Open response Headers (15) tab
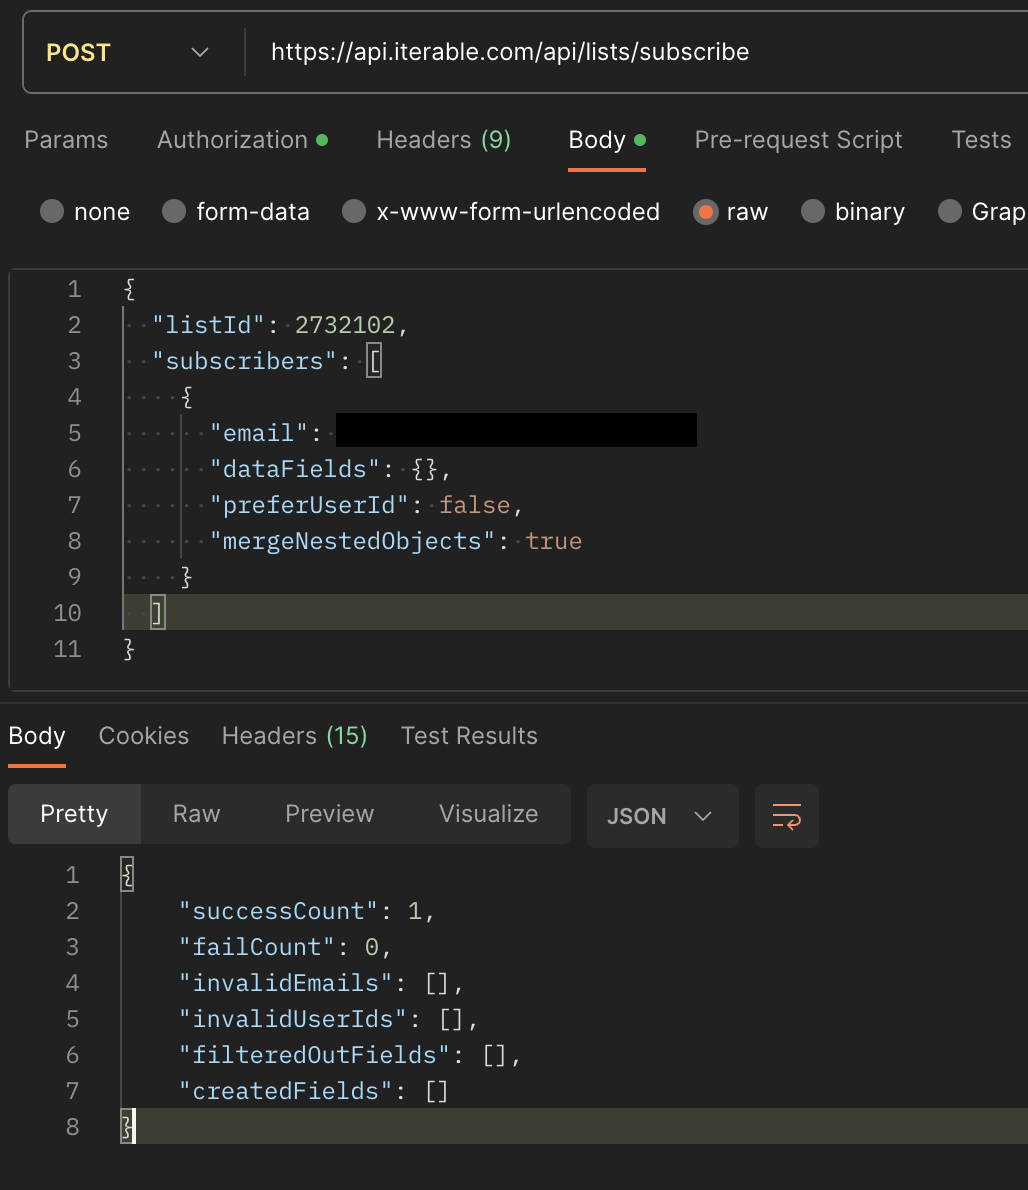 click(294, 736)
